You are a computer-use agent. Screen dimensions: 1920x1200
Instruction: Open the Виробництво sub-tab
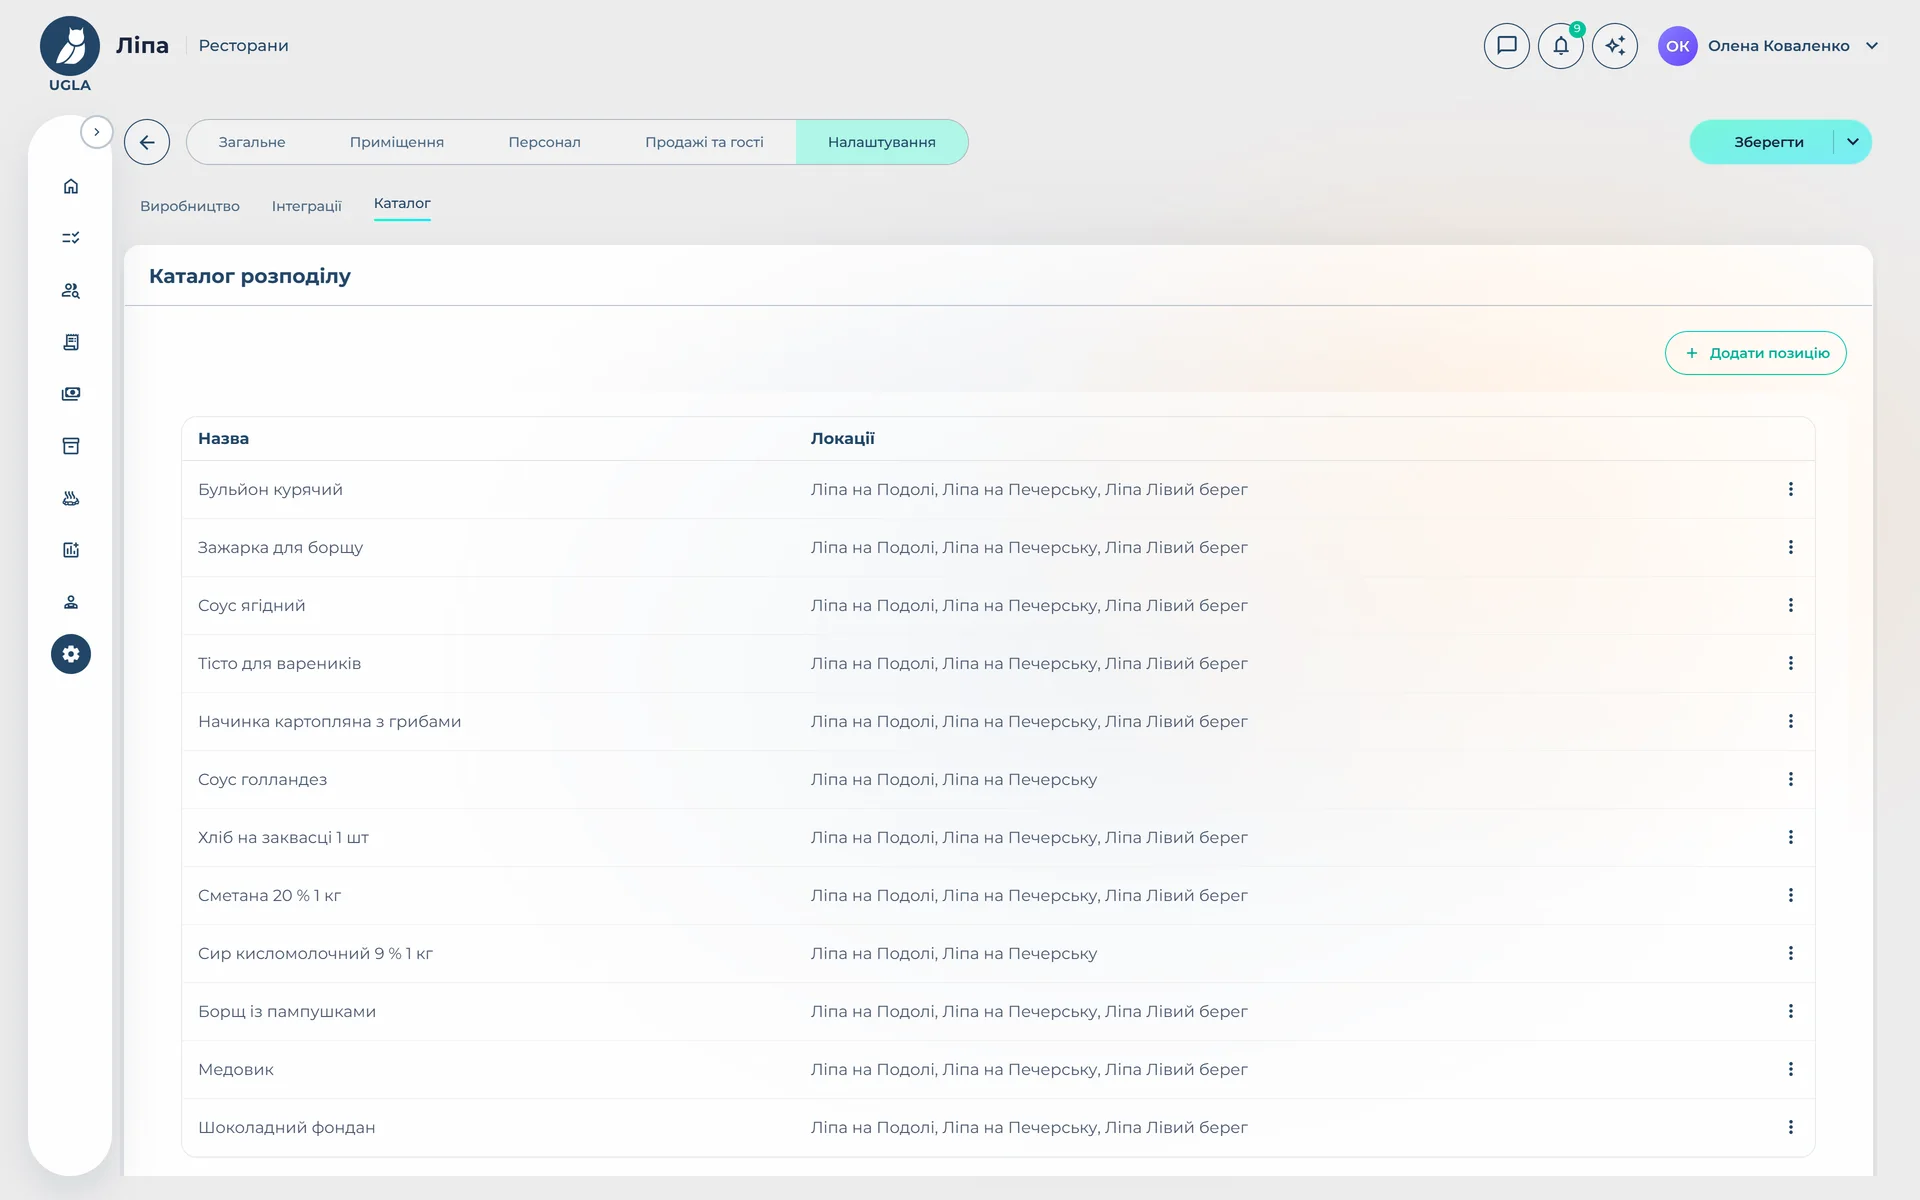[x=190, y=206]
